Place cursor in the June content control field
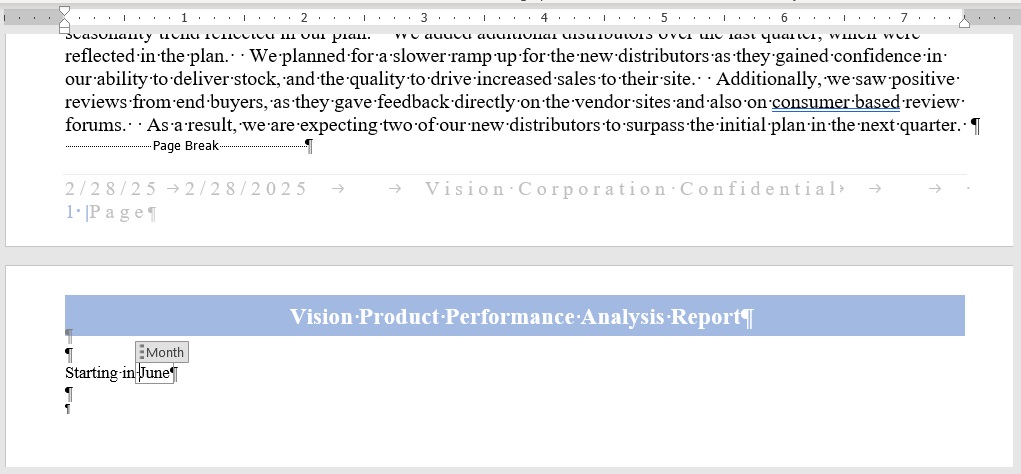 coord(155,373)
